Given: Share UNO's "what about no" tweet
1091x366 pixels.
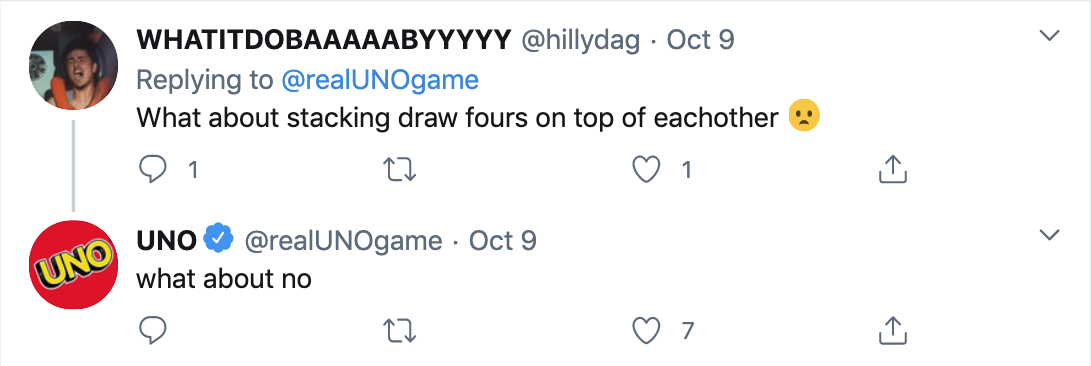Looking at the screenshot, I should (x=893, y=329).
